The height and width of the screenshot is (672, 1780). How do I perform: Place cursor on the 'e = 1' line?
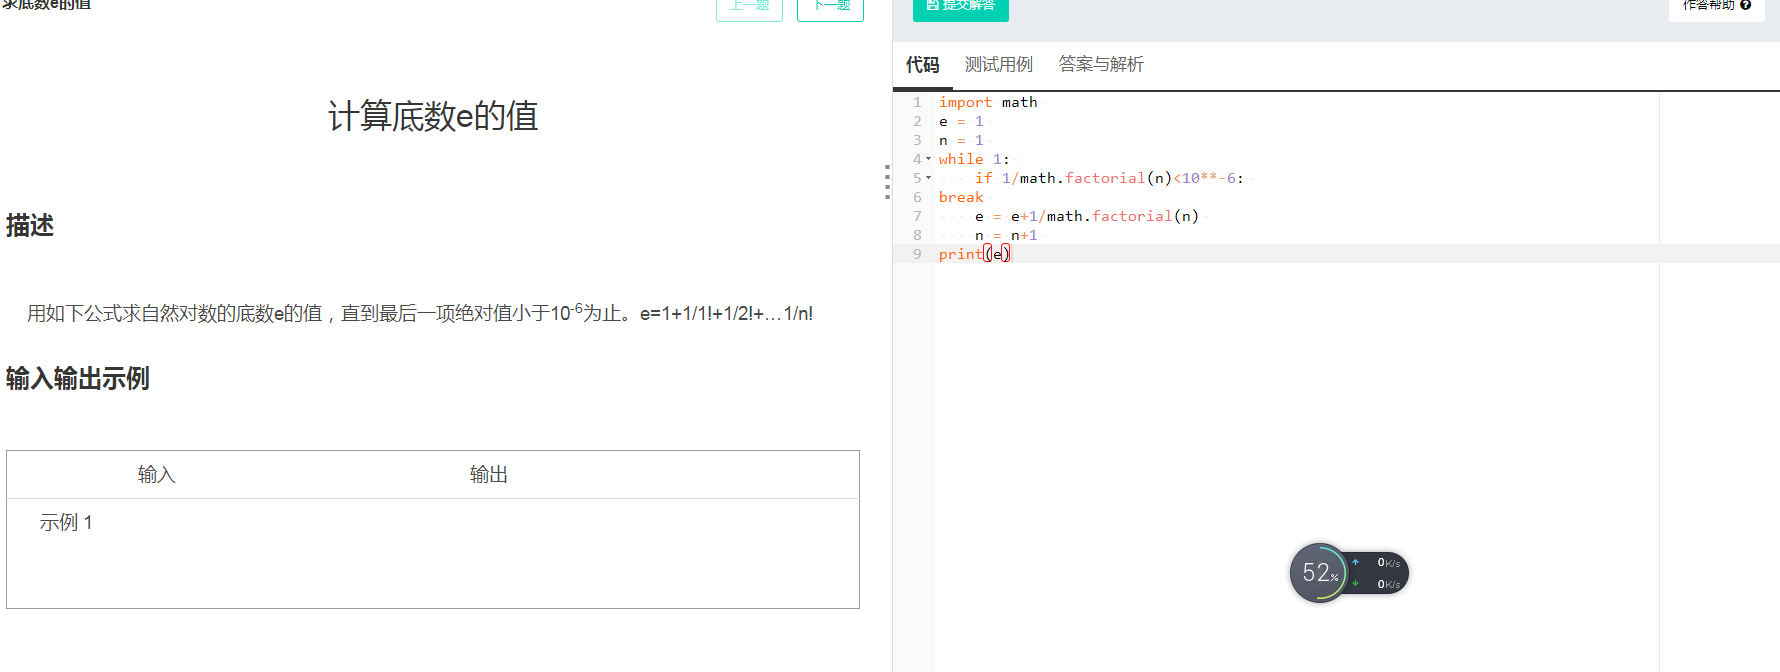point(961,121)
